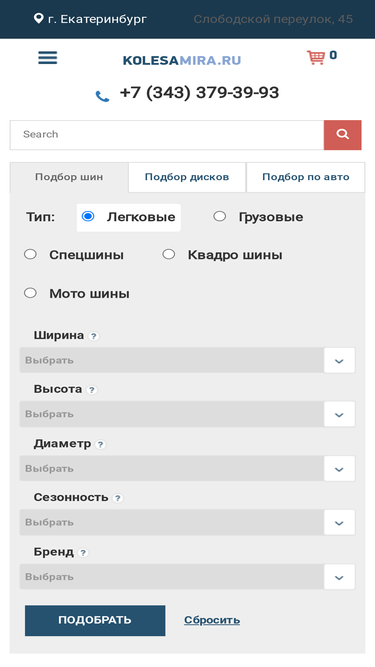Open the Бренд dropdown list

(187, 577)
